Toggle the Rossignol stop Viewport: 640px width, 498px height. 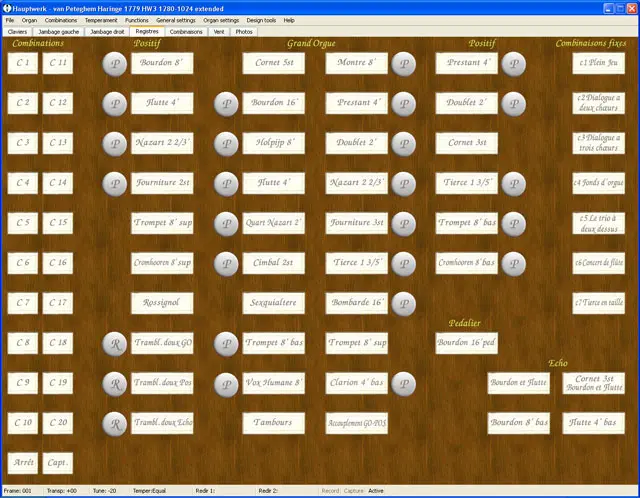pos(162,303)
